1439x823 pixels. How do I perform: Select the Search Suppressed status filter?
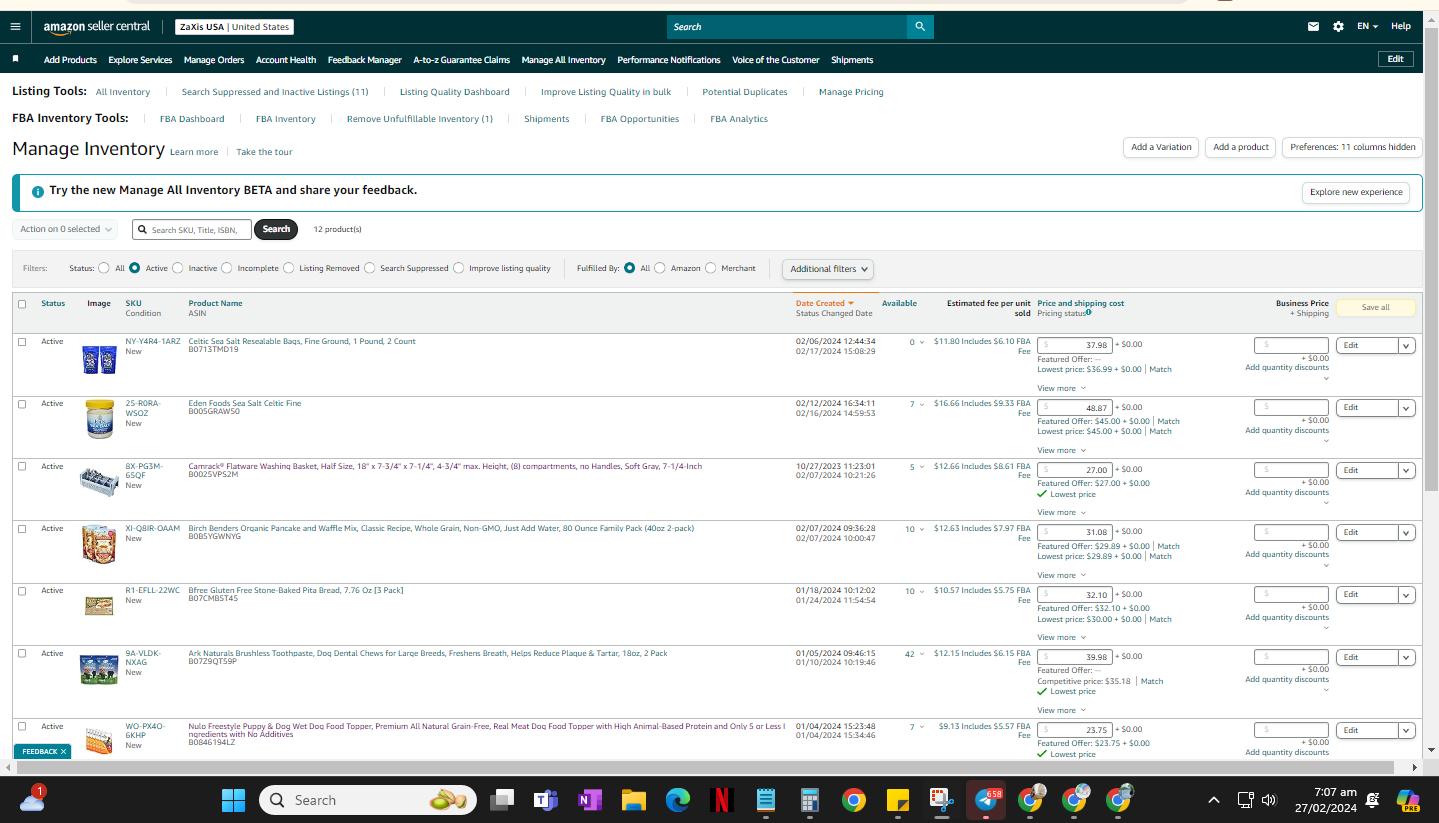[x=370, y=268]
